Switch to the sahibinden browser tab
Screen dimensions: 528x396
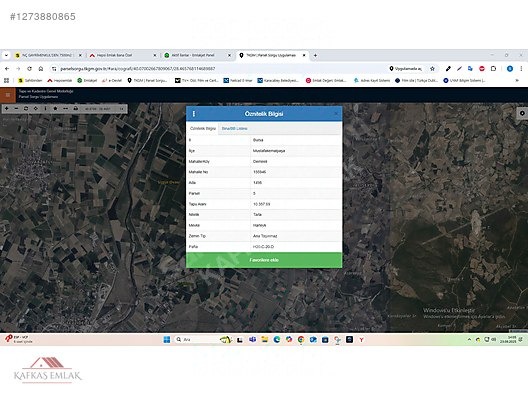[48, 55]
